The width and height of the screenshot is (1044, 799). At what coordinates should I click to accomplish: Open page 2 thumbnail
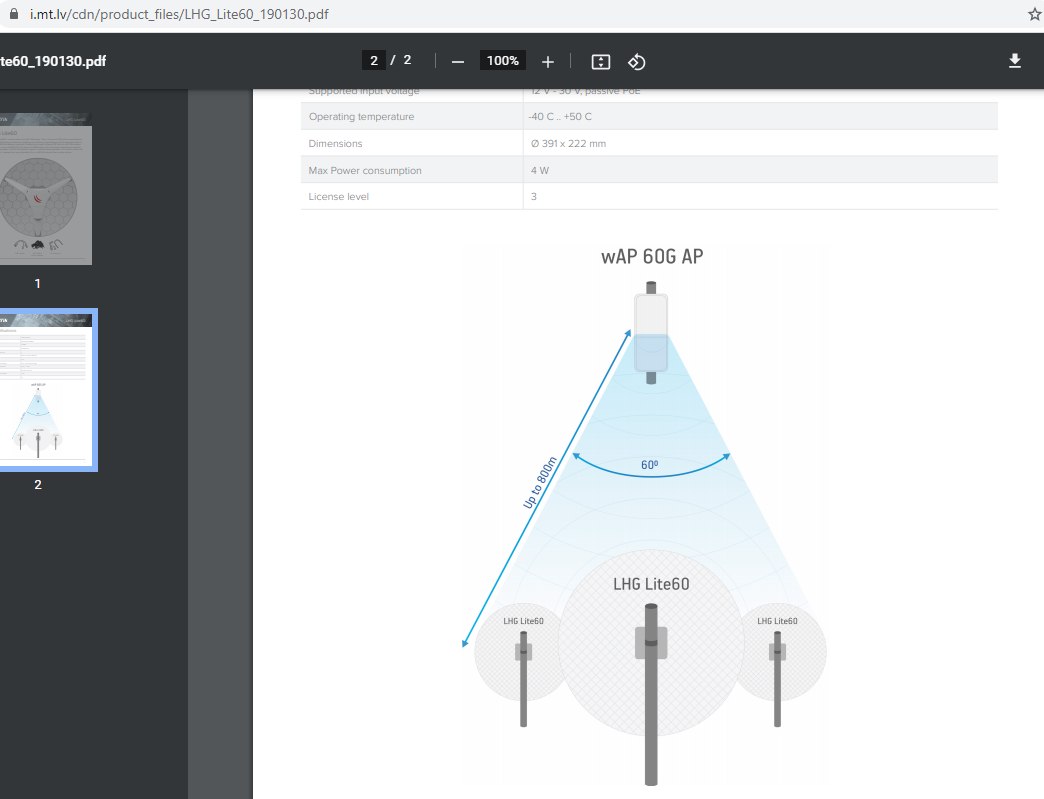pyautogui.click(x=46, y=390)
